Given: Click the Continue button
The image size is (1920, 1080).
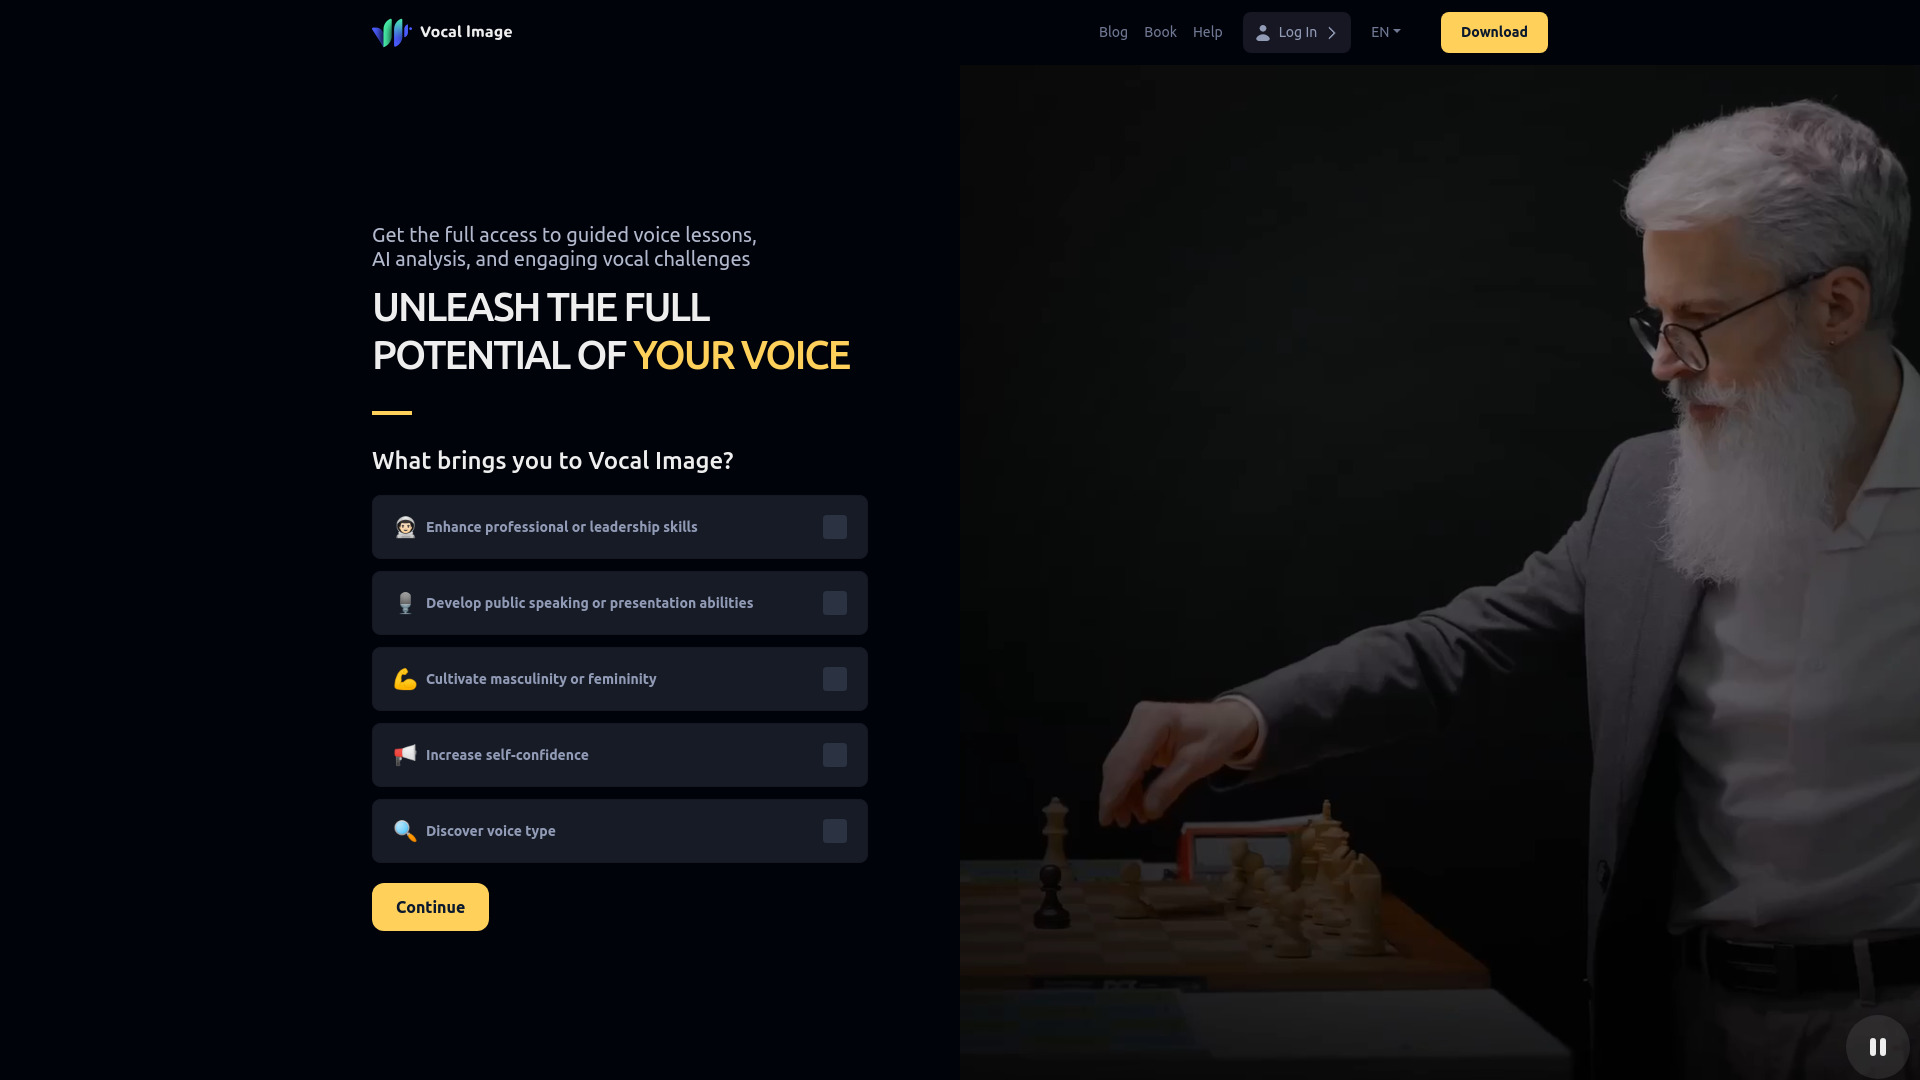Looking at the screenshot, I should (430, 907).
